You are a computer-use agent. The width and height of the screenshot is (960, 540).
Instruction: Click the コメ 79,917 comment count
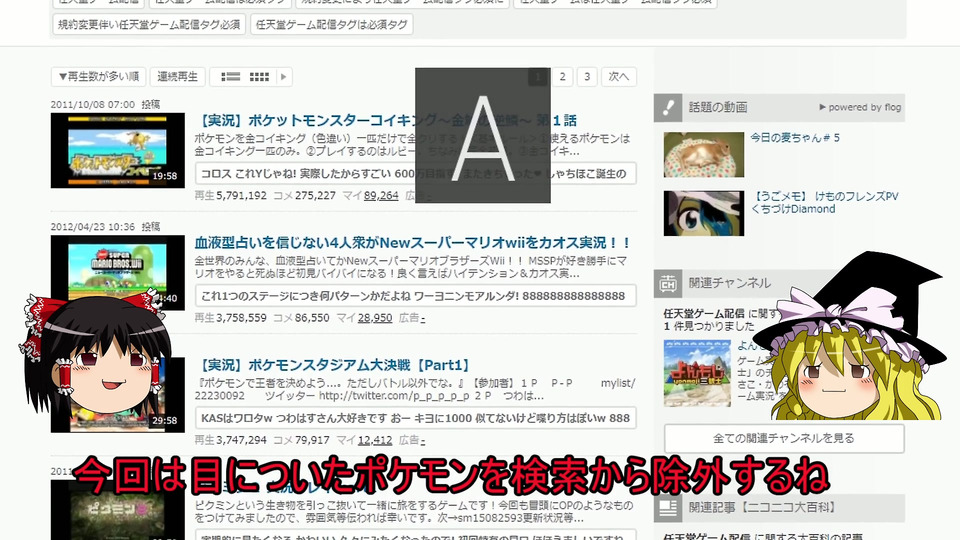click(301, 440)
